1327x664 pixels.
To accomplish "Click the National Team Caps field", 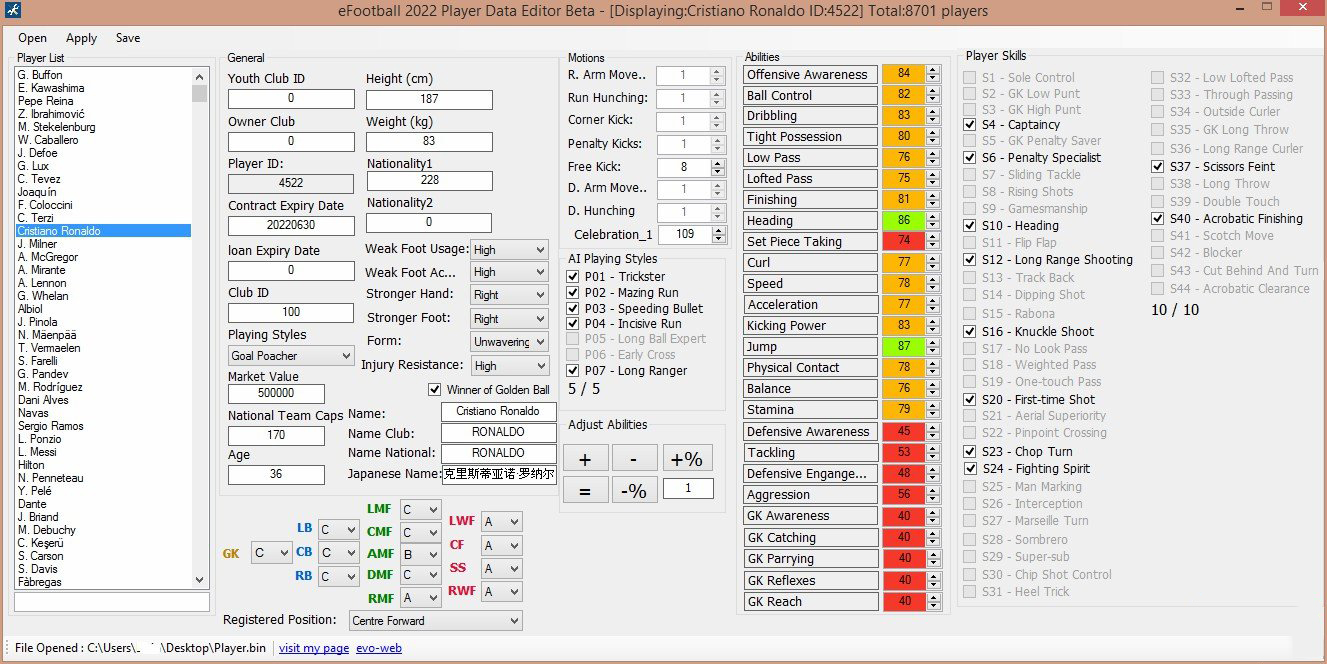I will click(276, 436).
